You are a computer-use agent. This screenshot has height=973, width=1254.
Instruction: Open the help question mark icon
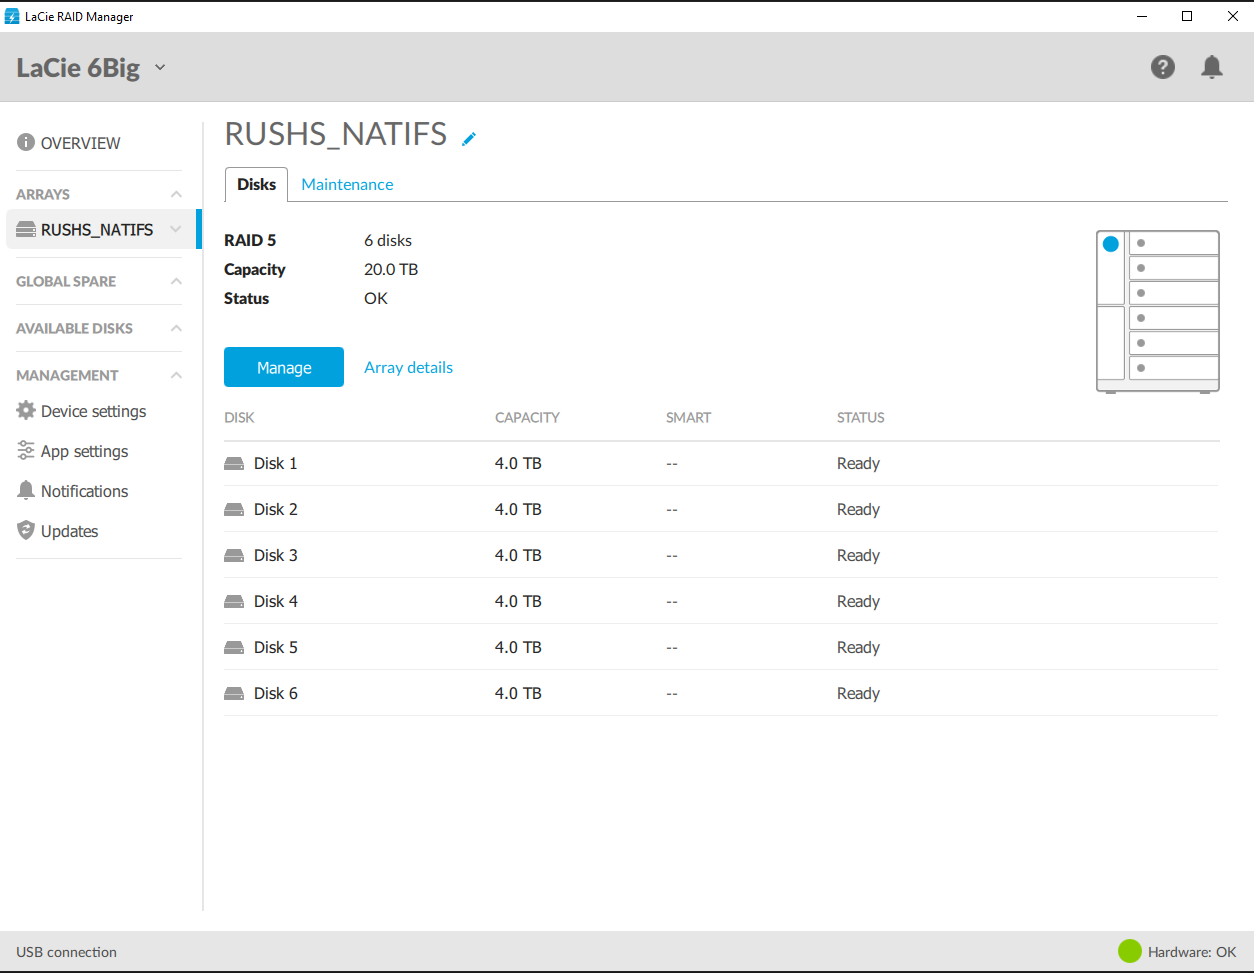click(1162, 67)
